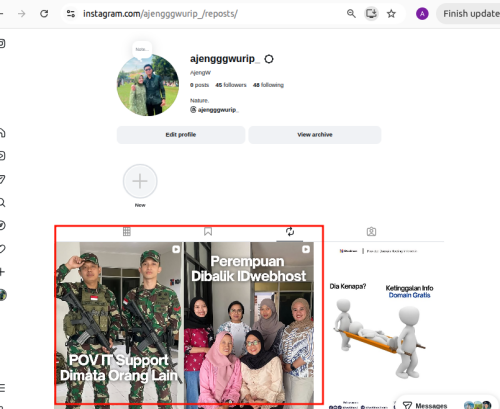View the 48 following list

(268, 85)
